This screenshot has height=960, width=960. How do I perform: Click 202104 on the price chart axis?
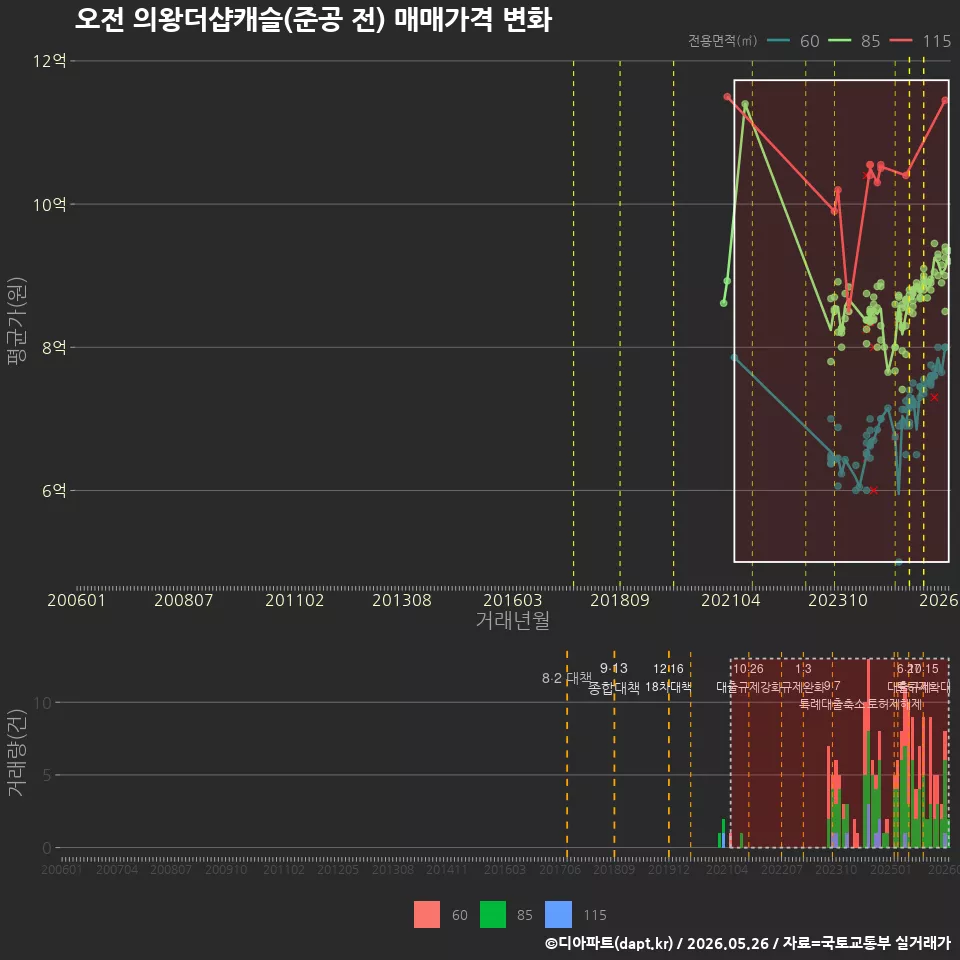(730, 600)
